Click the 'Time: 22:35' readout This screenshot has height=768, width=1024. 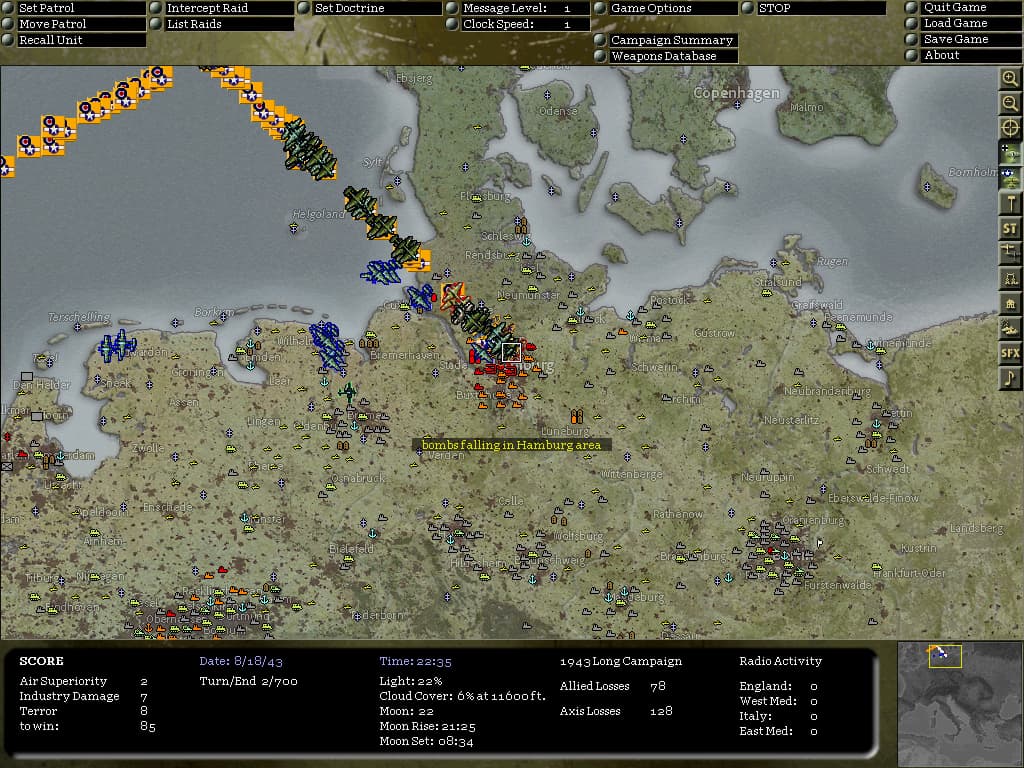415,661
